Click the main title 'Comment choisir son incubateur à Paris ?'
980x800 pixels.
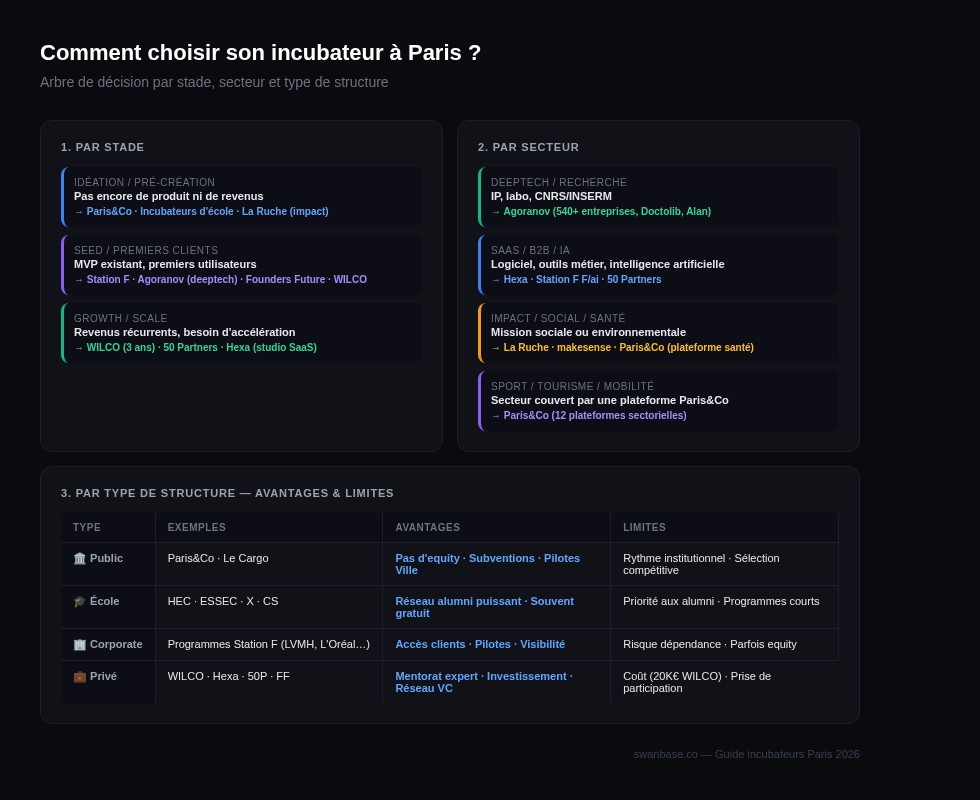pyautogui.click(x=261, y=52)
